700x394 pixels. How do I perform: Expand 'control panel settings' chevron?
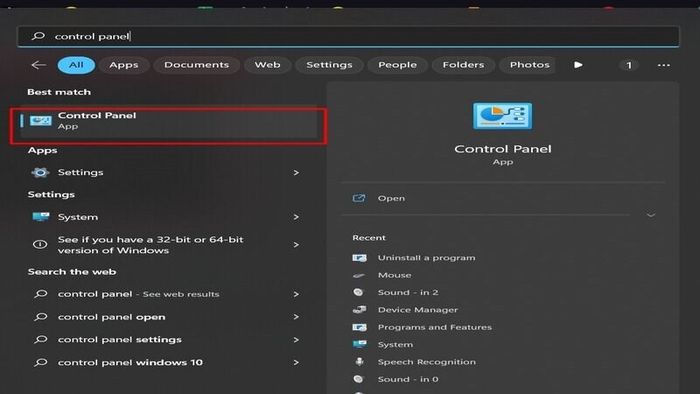click(296, 340)
